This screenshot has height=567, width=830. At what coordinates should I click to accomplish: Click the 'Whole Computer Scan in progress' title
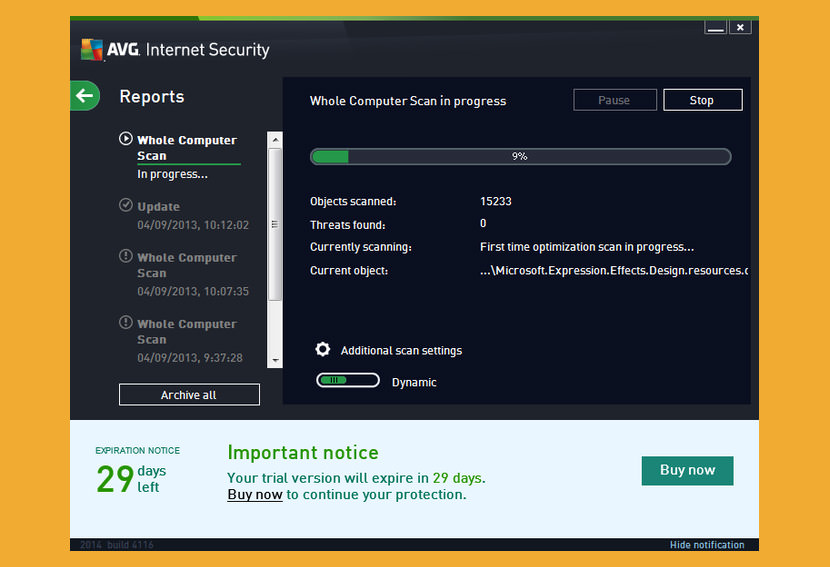click(408, 101)
